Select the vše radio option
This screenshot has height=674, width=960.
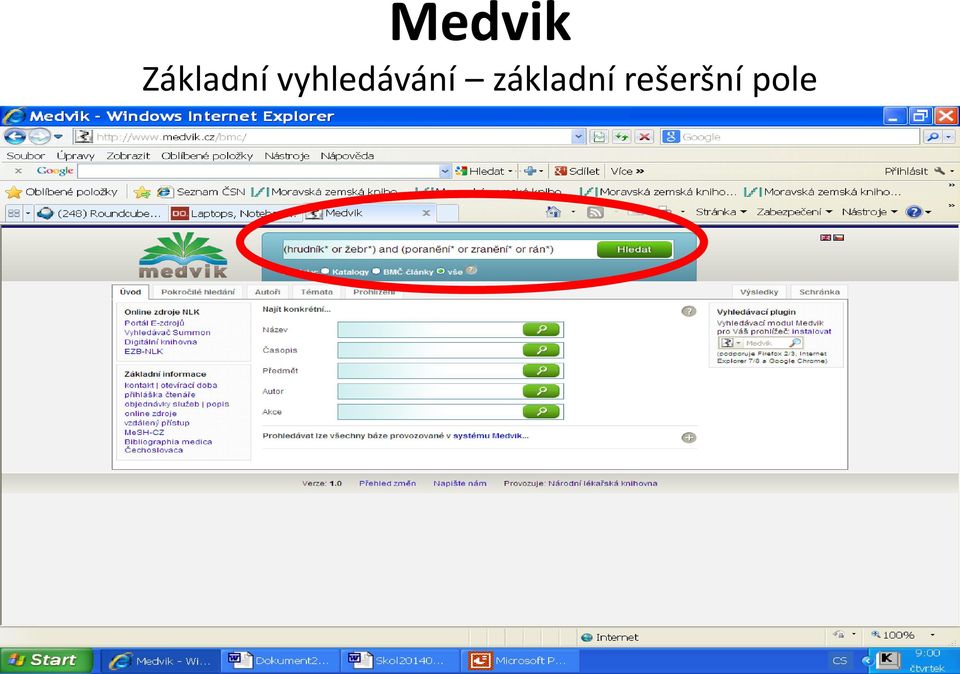[x=441, y=271]
